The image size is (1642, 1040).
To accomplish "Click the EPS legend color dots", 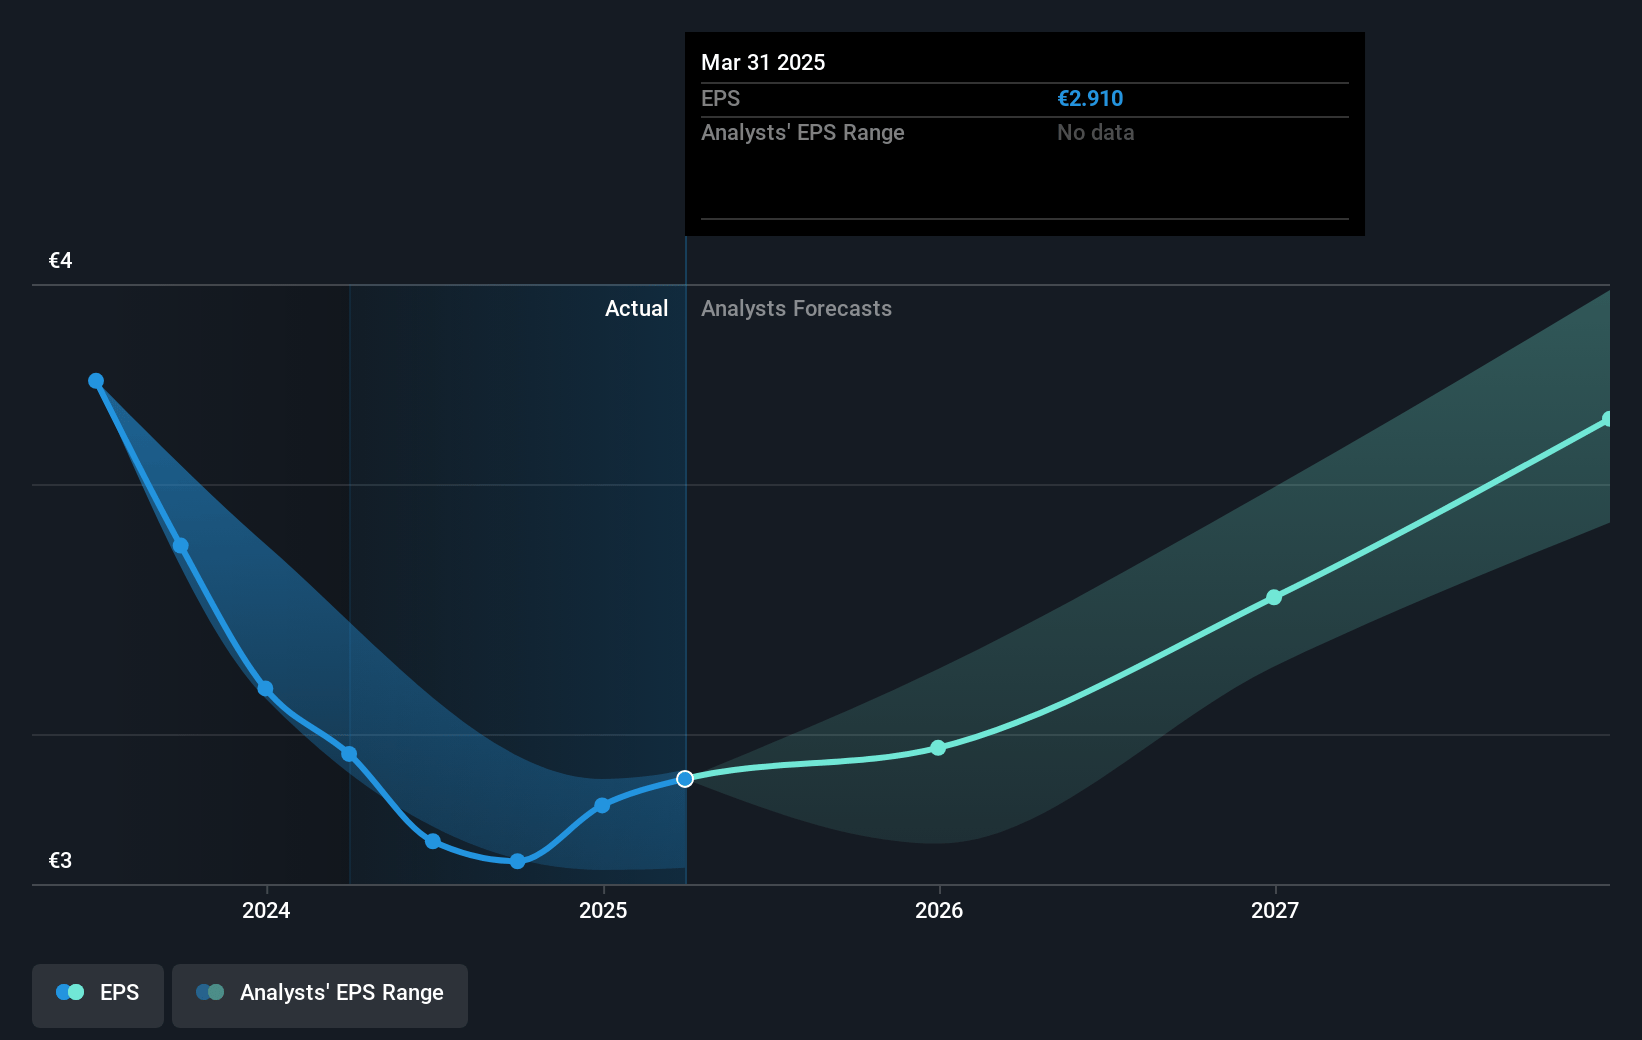I will click(70, 992).
